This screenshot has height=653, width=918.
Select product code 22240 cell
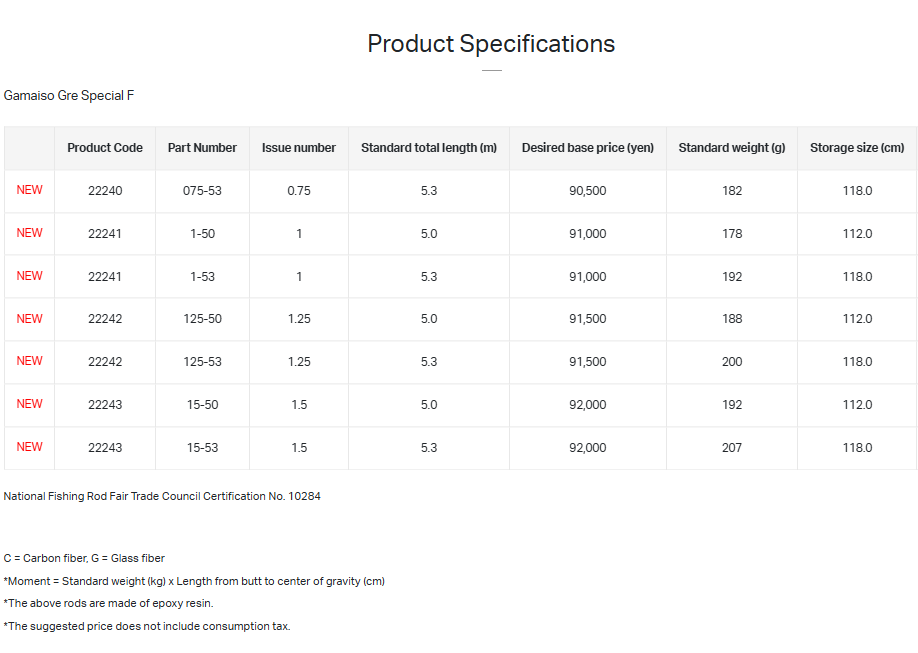coord(105,191)
